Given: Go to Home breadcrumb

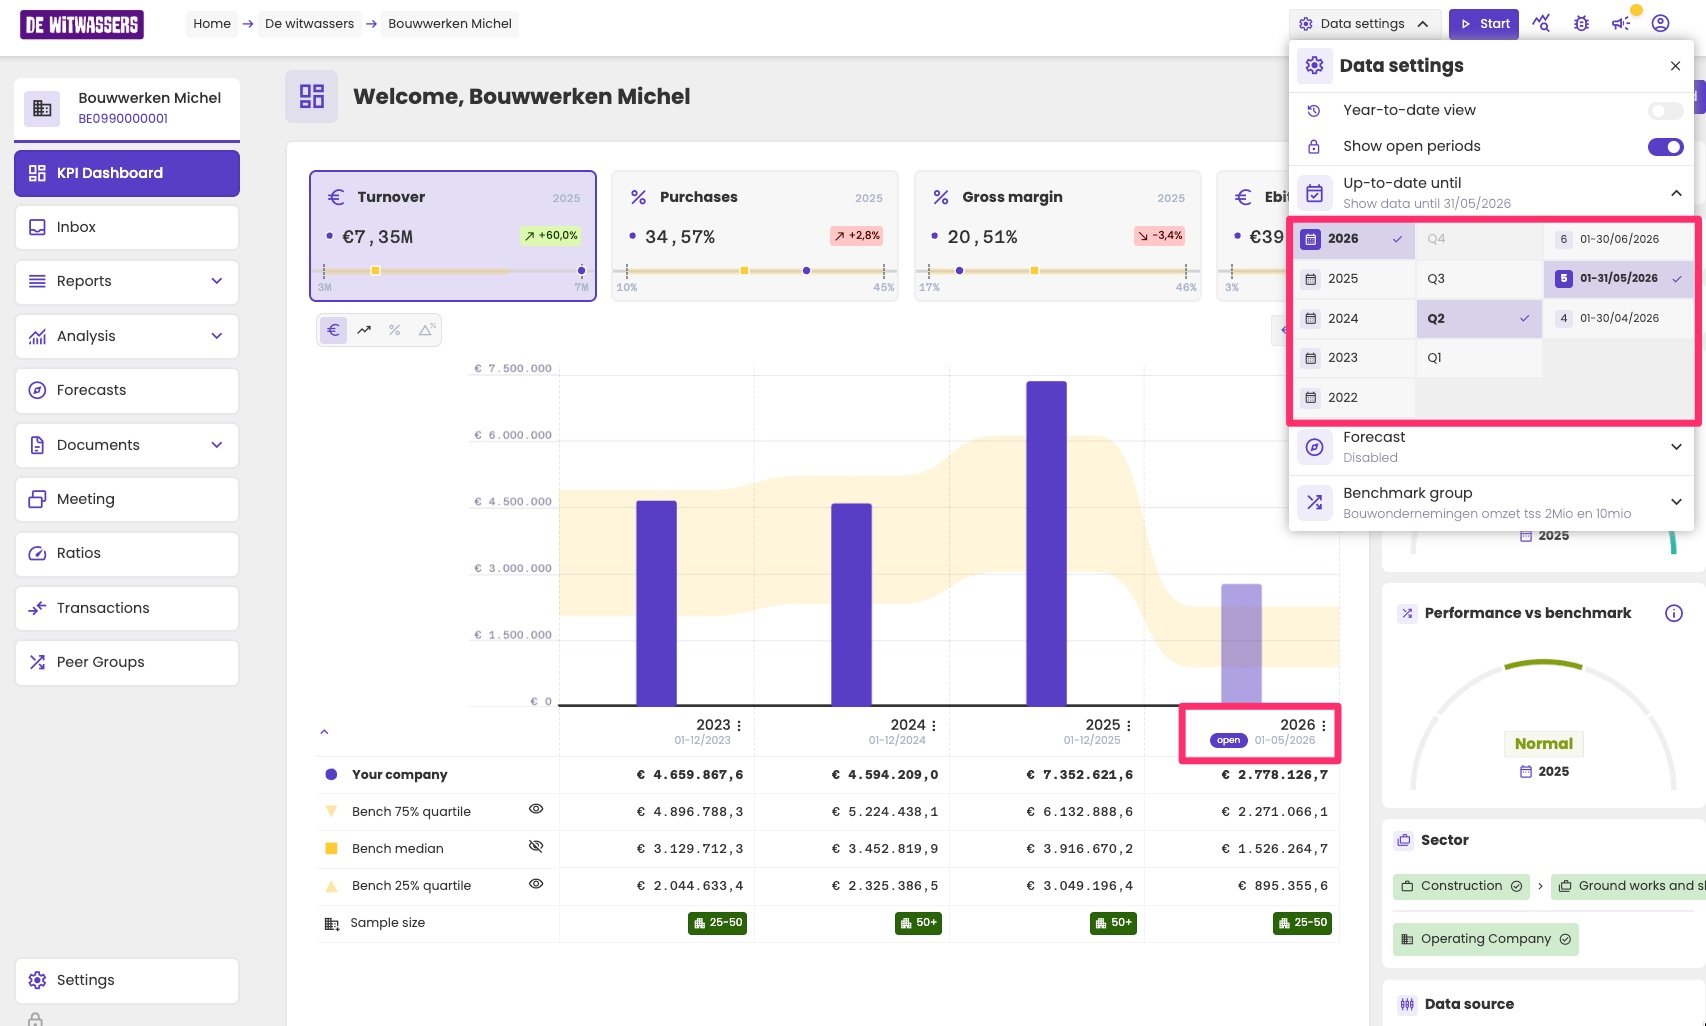Looking at the screenshot, I should tap(212, 23).
